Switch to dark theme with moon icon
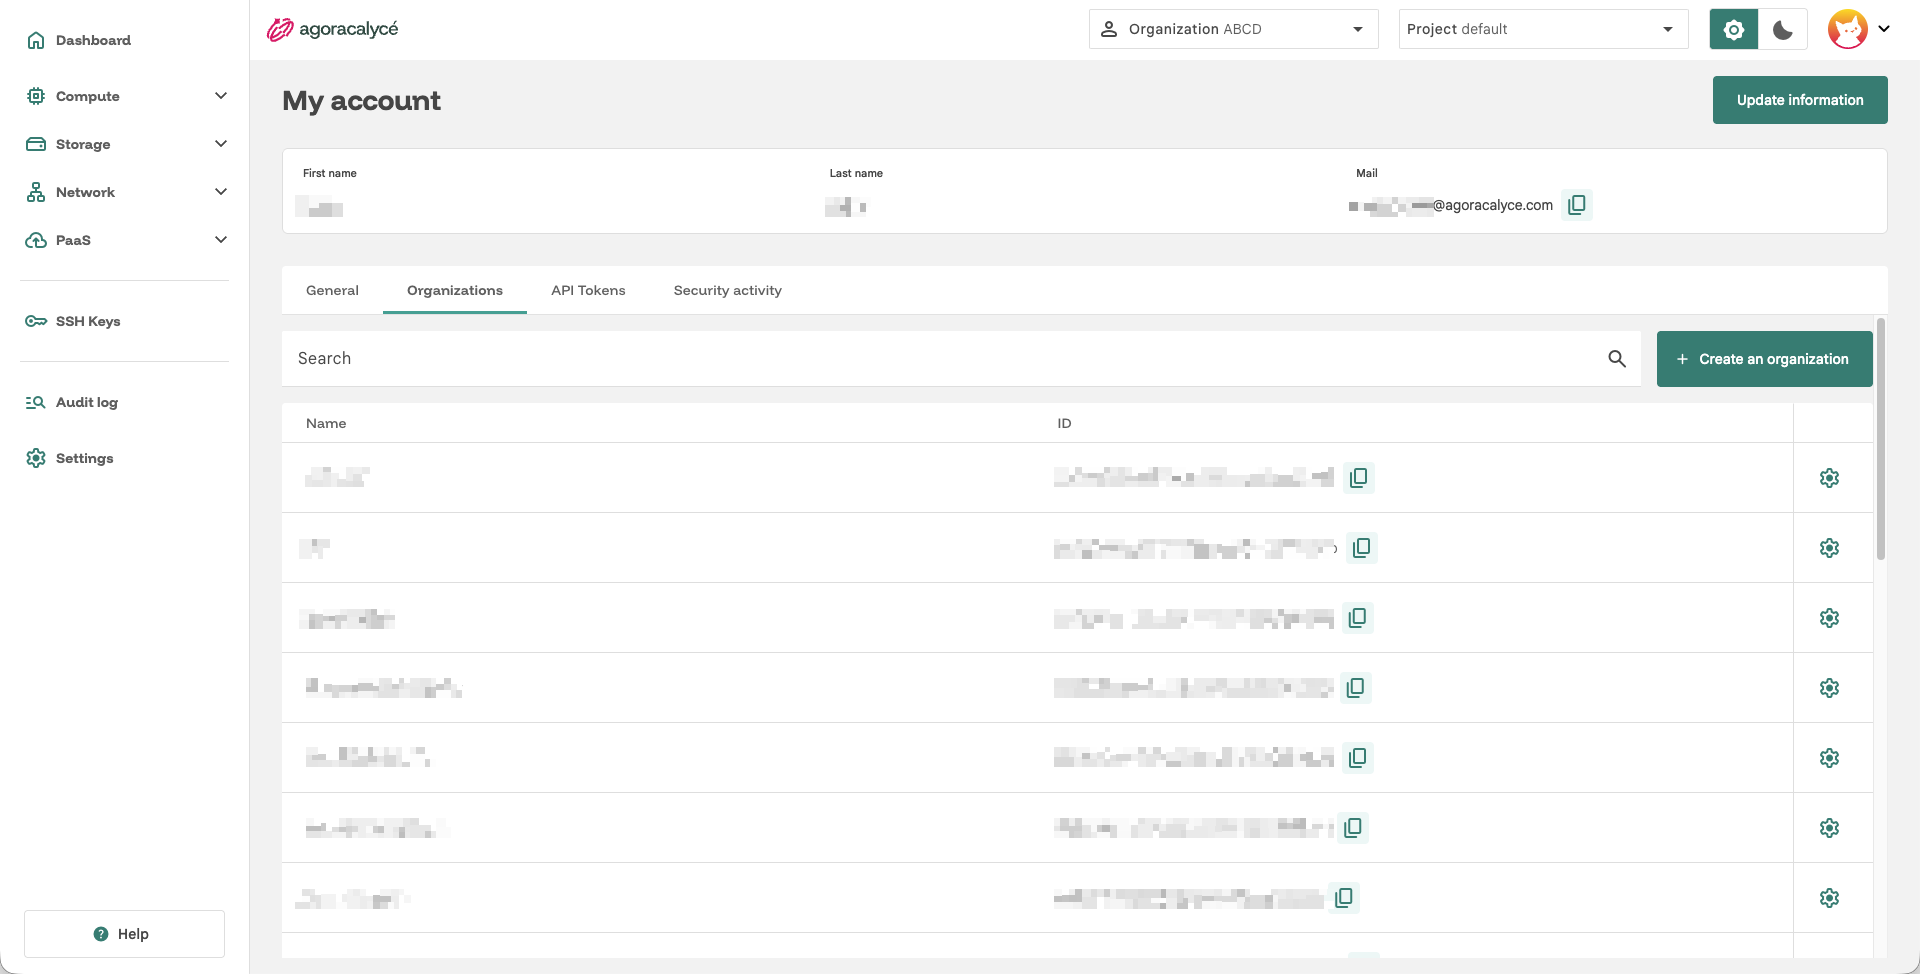Screen dimensions: 1920x974 1783,29
